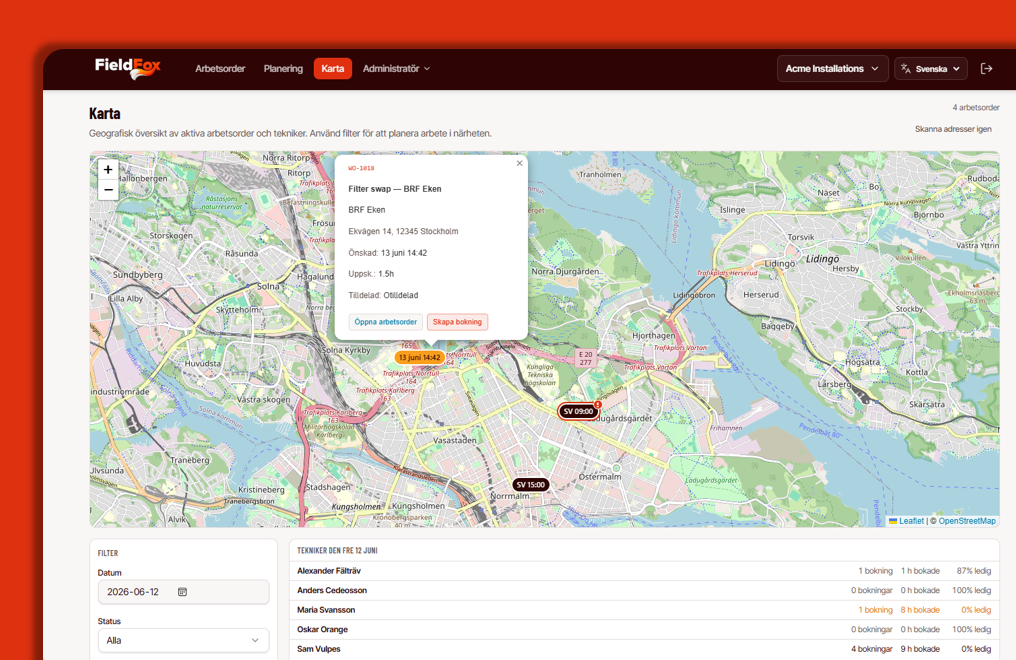Click the calendar icon in Datum field

(182, 592)
